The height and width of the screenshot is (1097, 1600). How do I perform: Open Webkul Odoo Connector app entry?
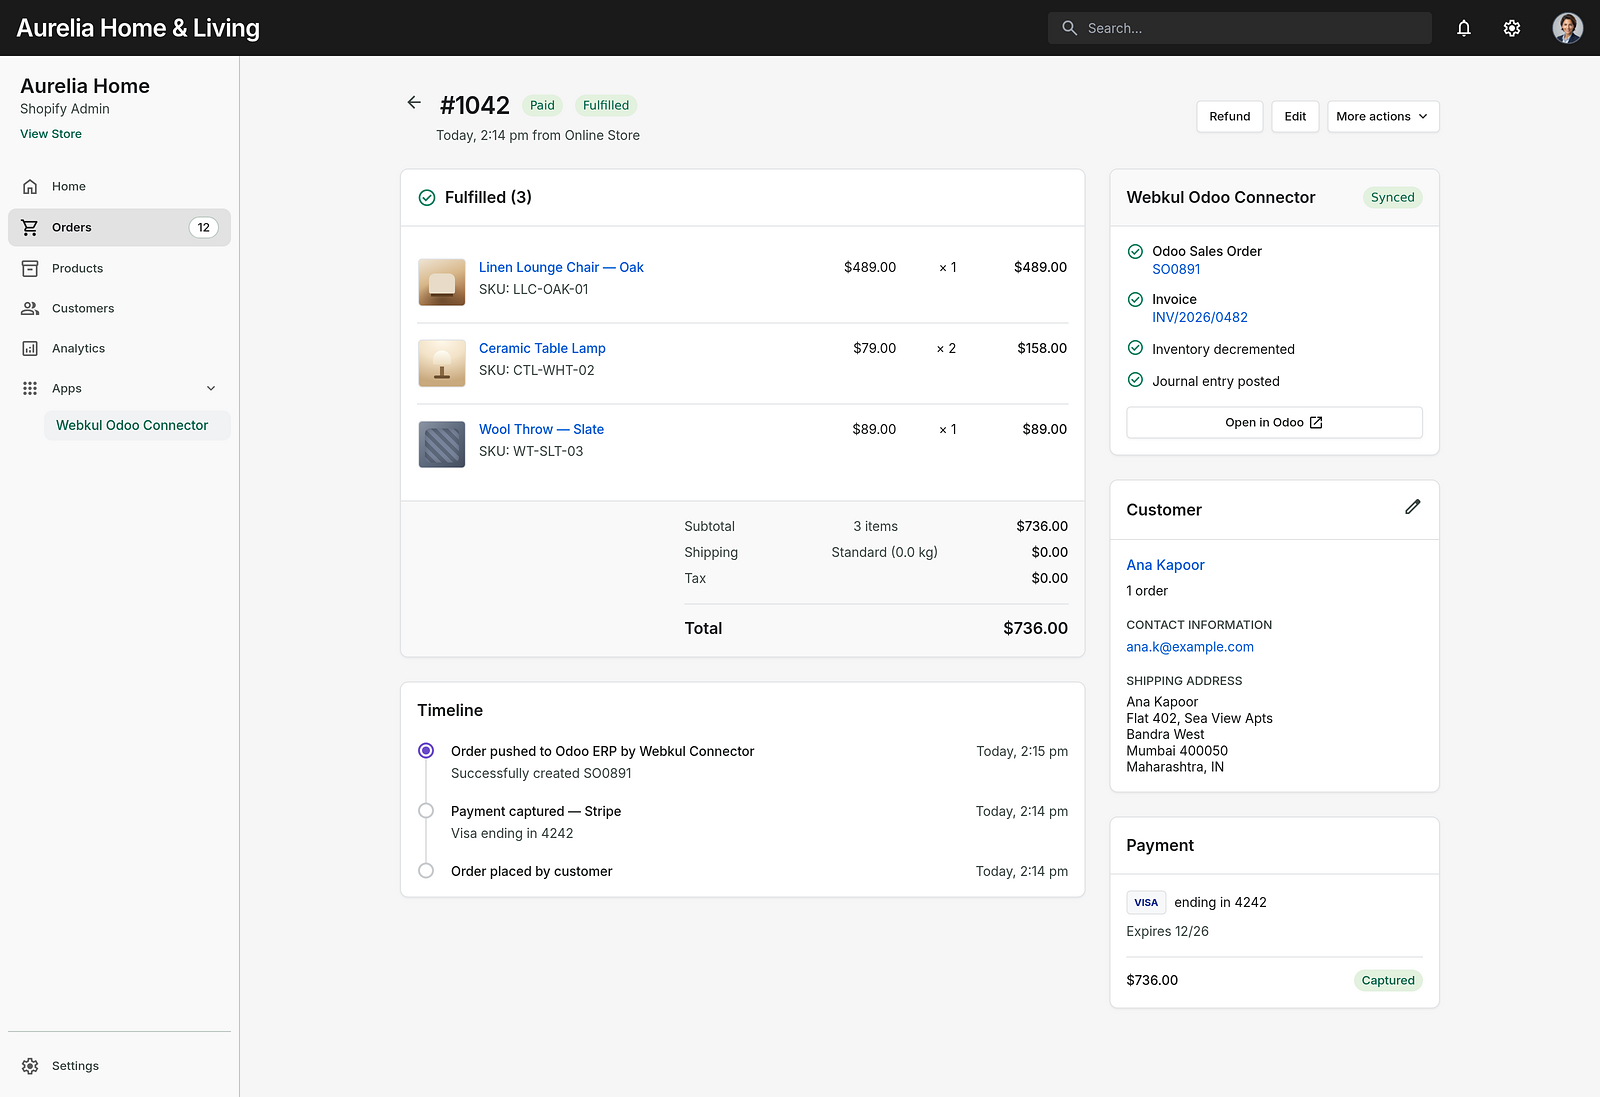pyautogui.click(x=137, y=425)
